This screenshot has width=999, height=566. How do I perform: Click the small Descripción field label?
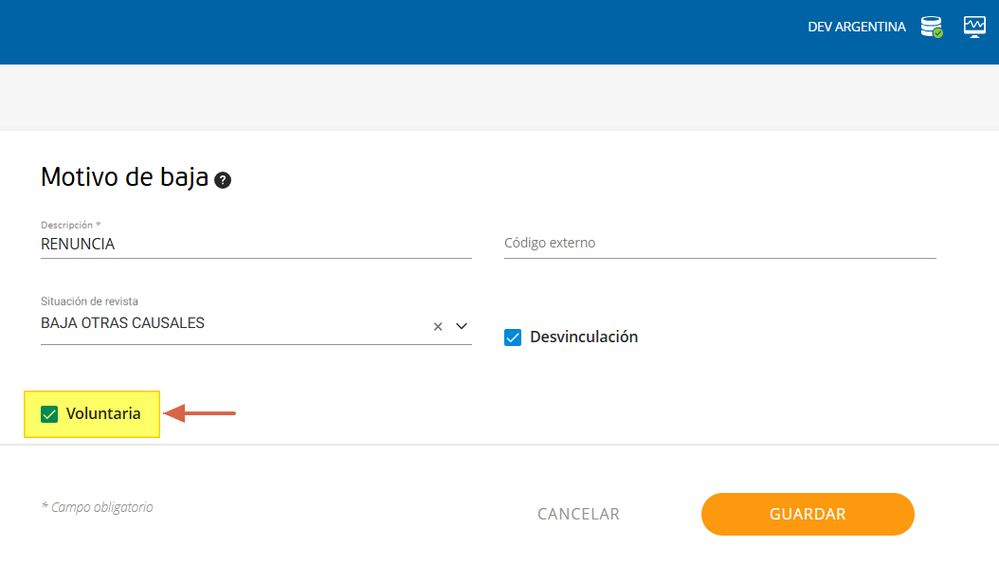click(70, 225)
